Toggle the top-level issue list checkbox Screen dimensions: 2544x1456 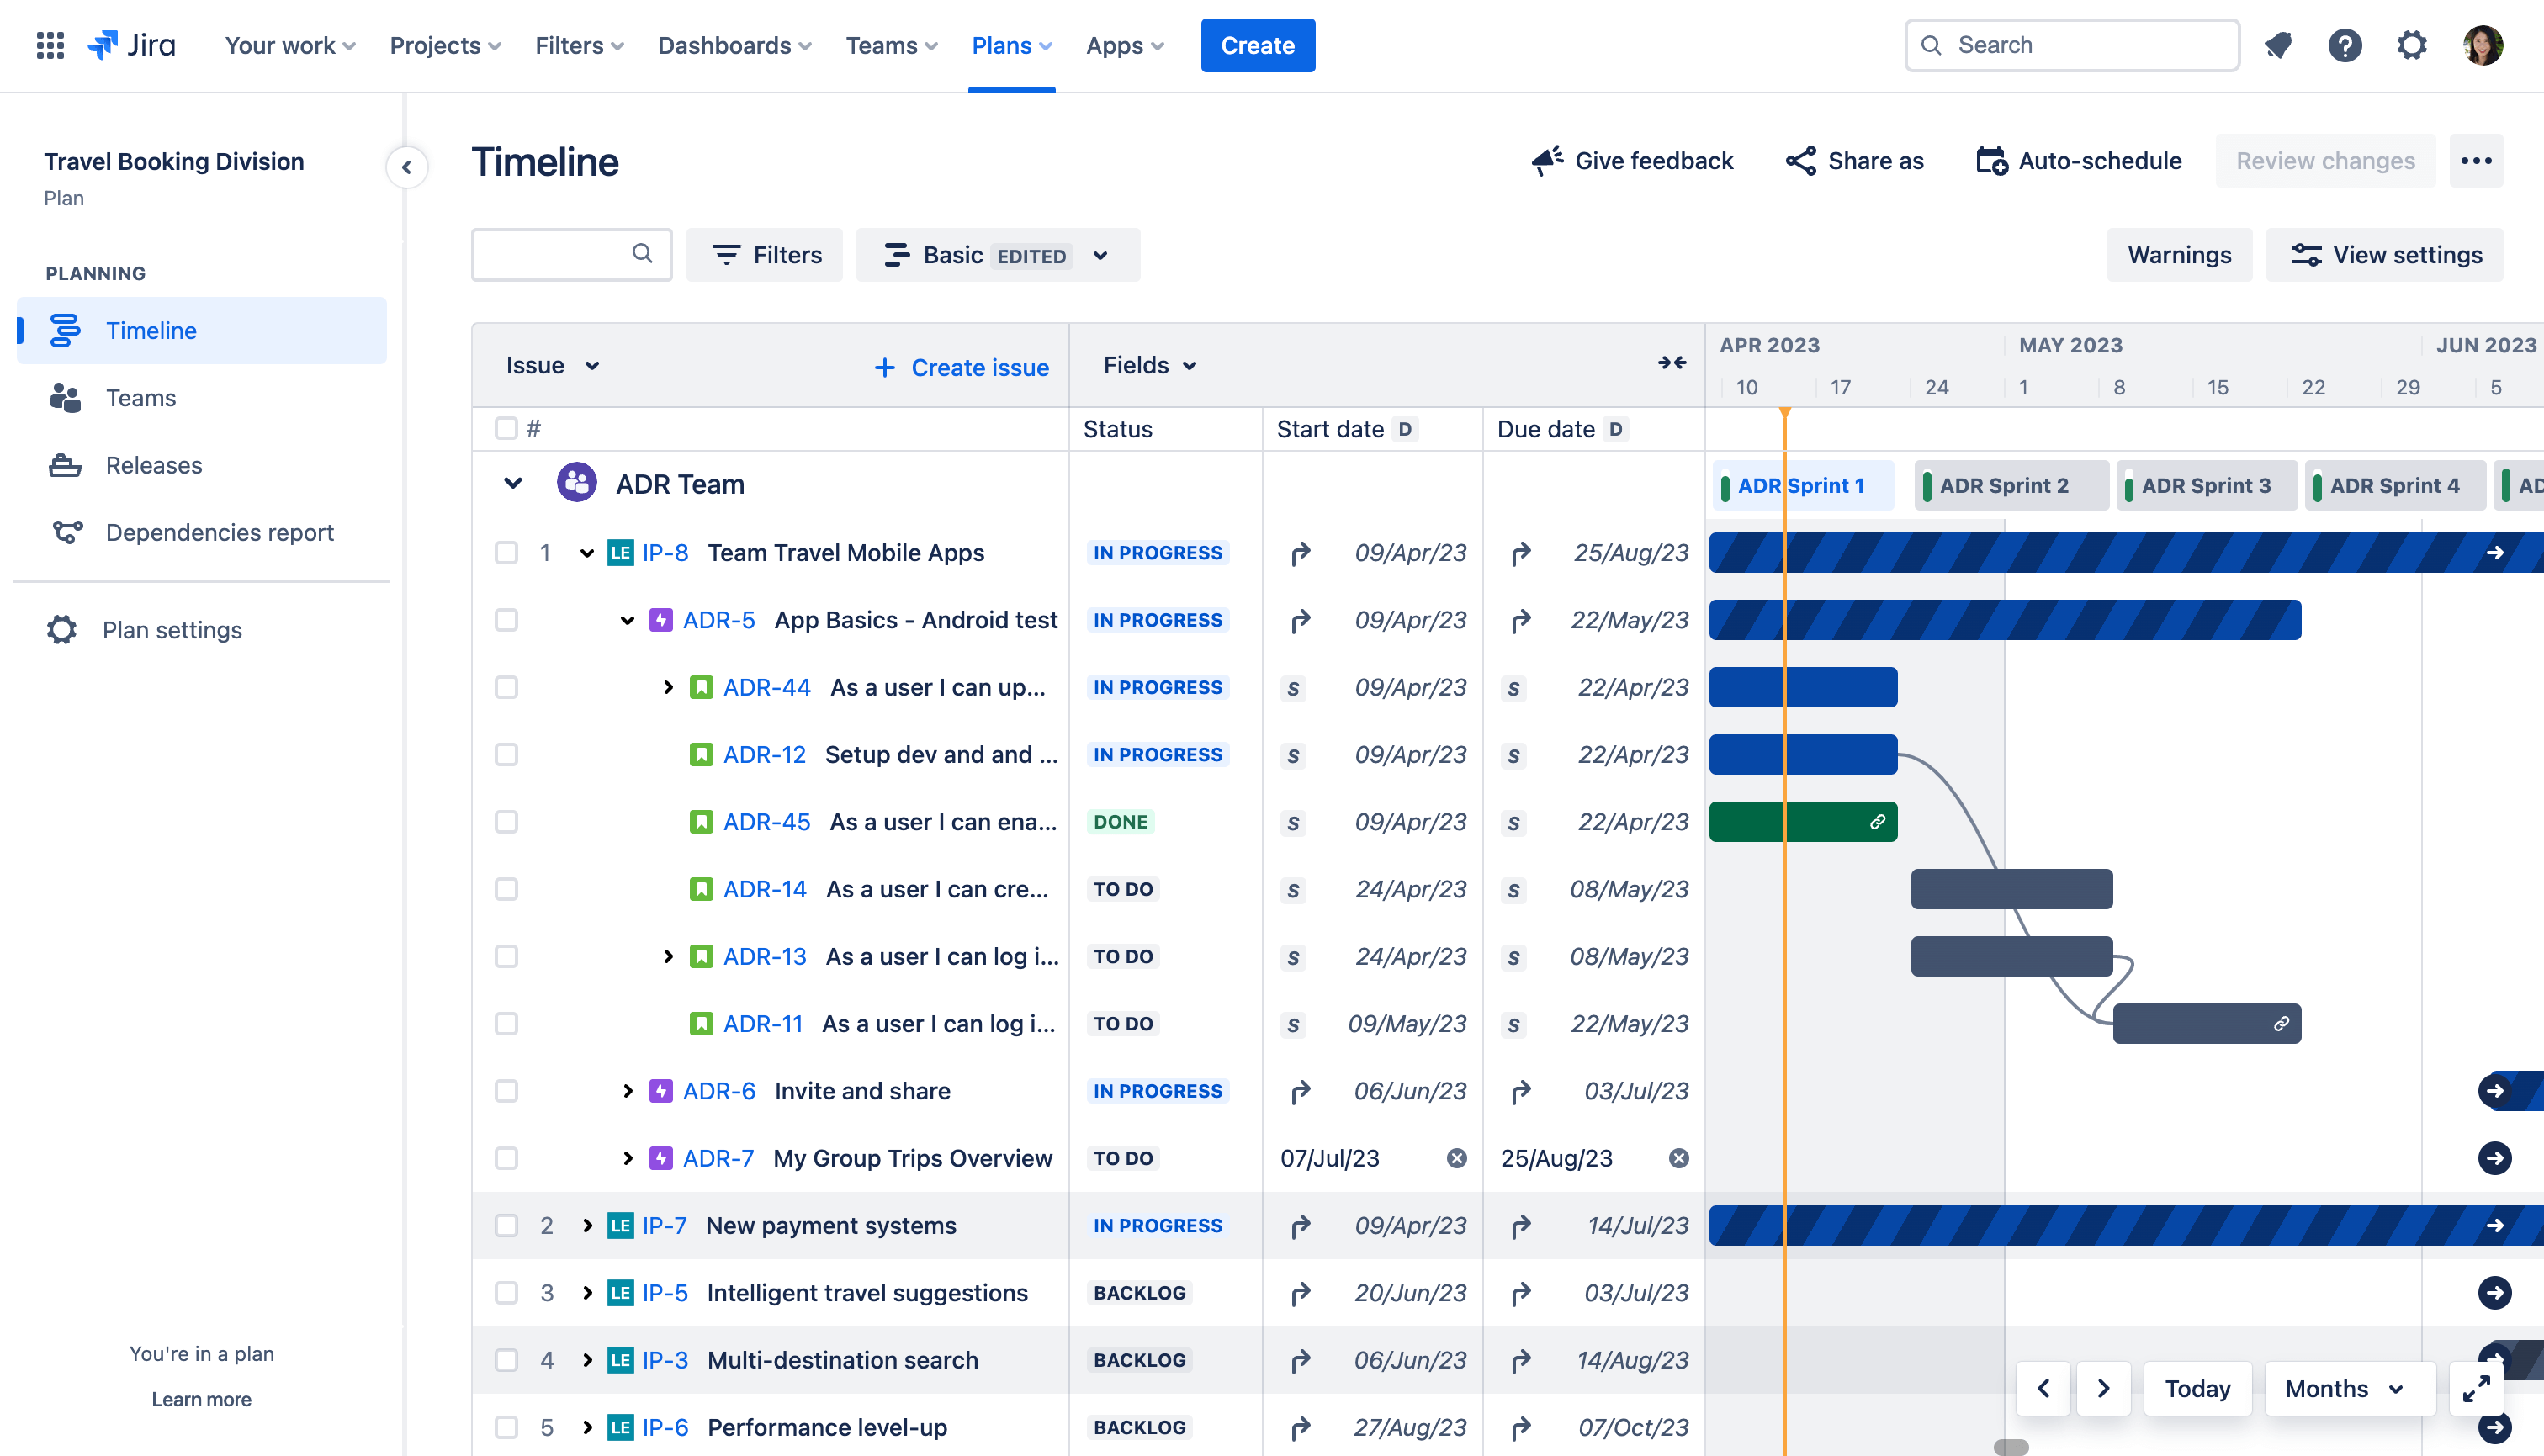point(505,426)
